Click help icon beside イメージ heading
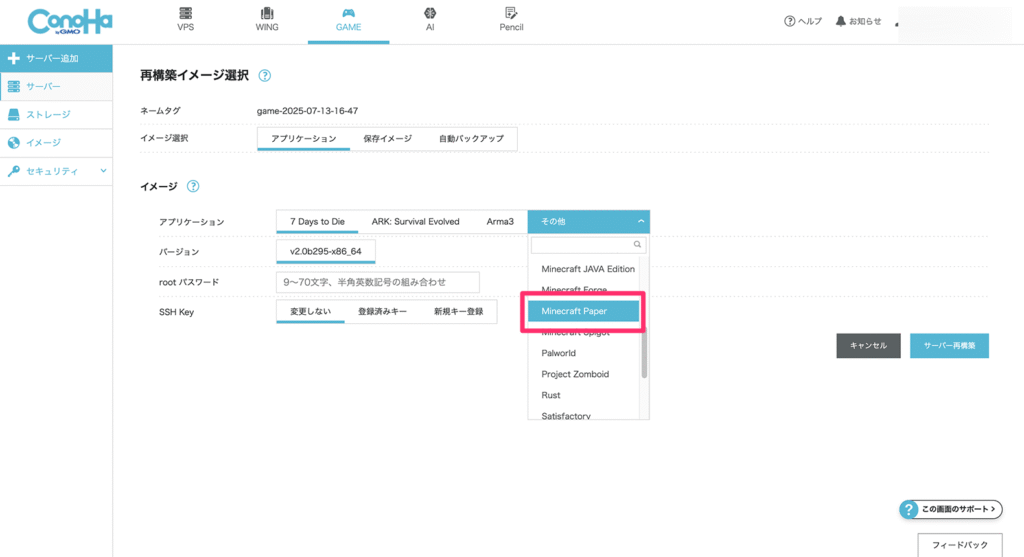 [x=193, y=186]
